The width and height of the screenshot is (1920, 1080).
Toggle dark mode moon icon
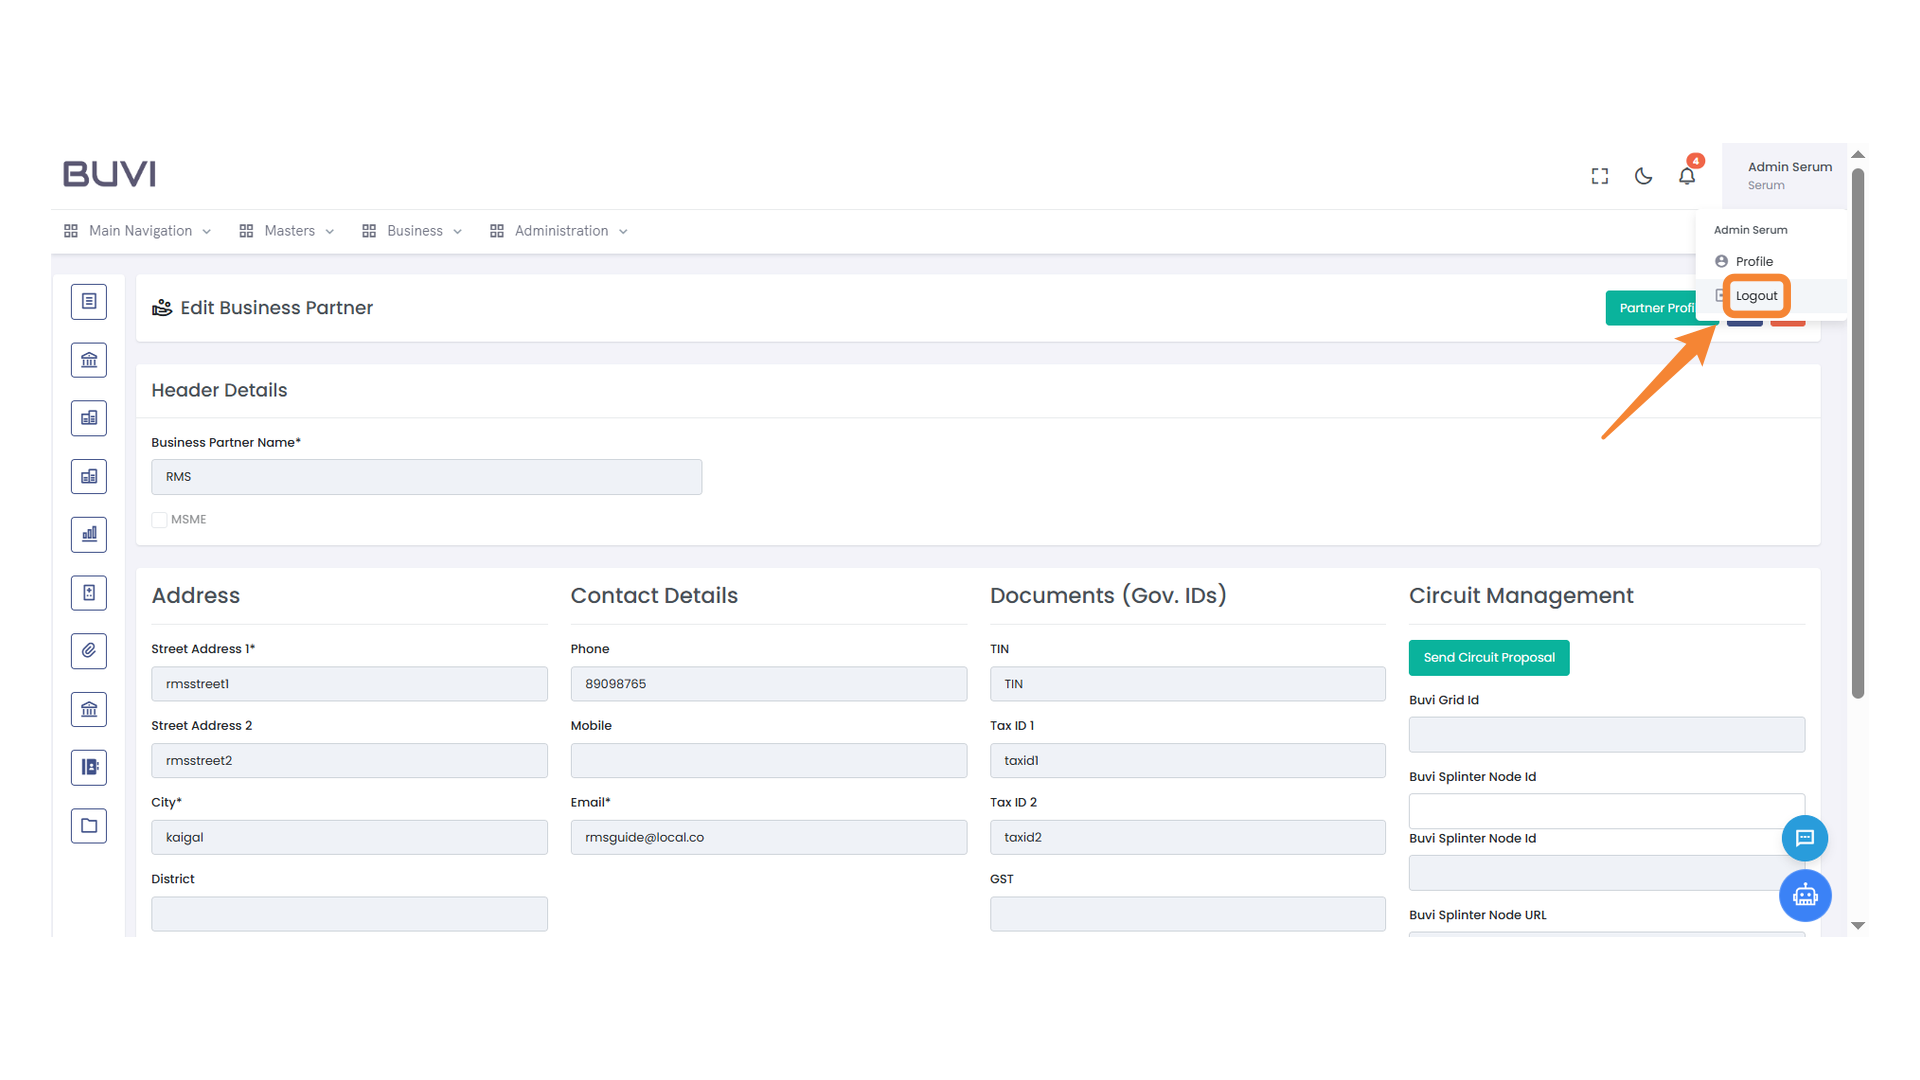pos(1643,176)
